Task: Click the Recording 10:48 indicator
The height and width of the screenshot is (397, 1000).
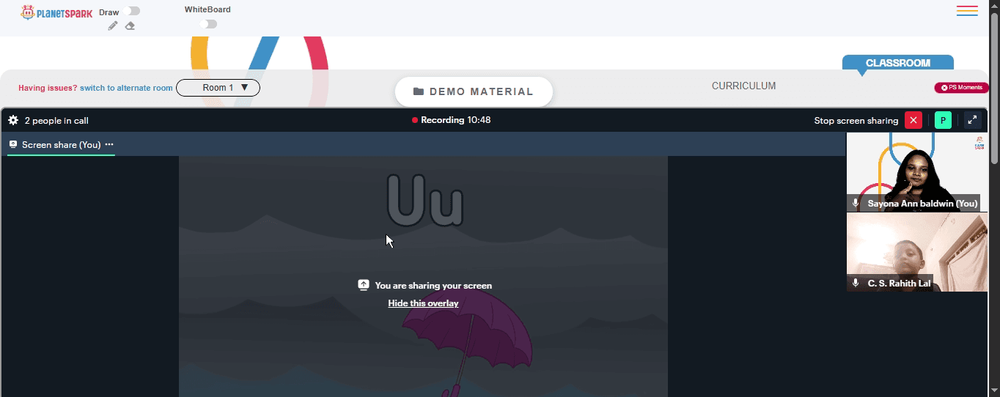Action: (451, 120)
